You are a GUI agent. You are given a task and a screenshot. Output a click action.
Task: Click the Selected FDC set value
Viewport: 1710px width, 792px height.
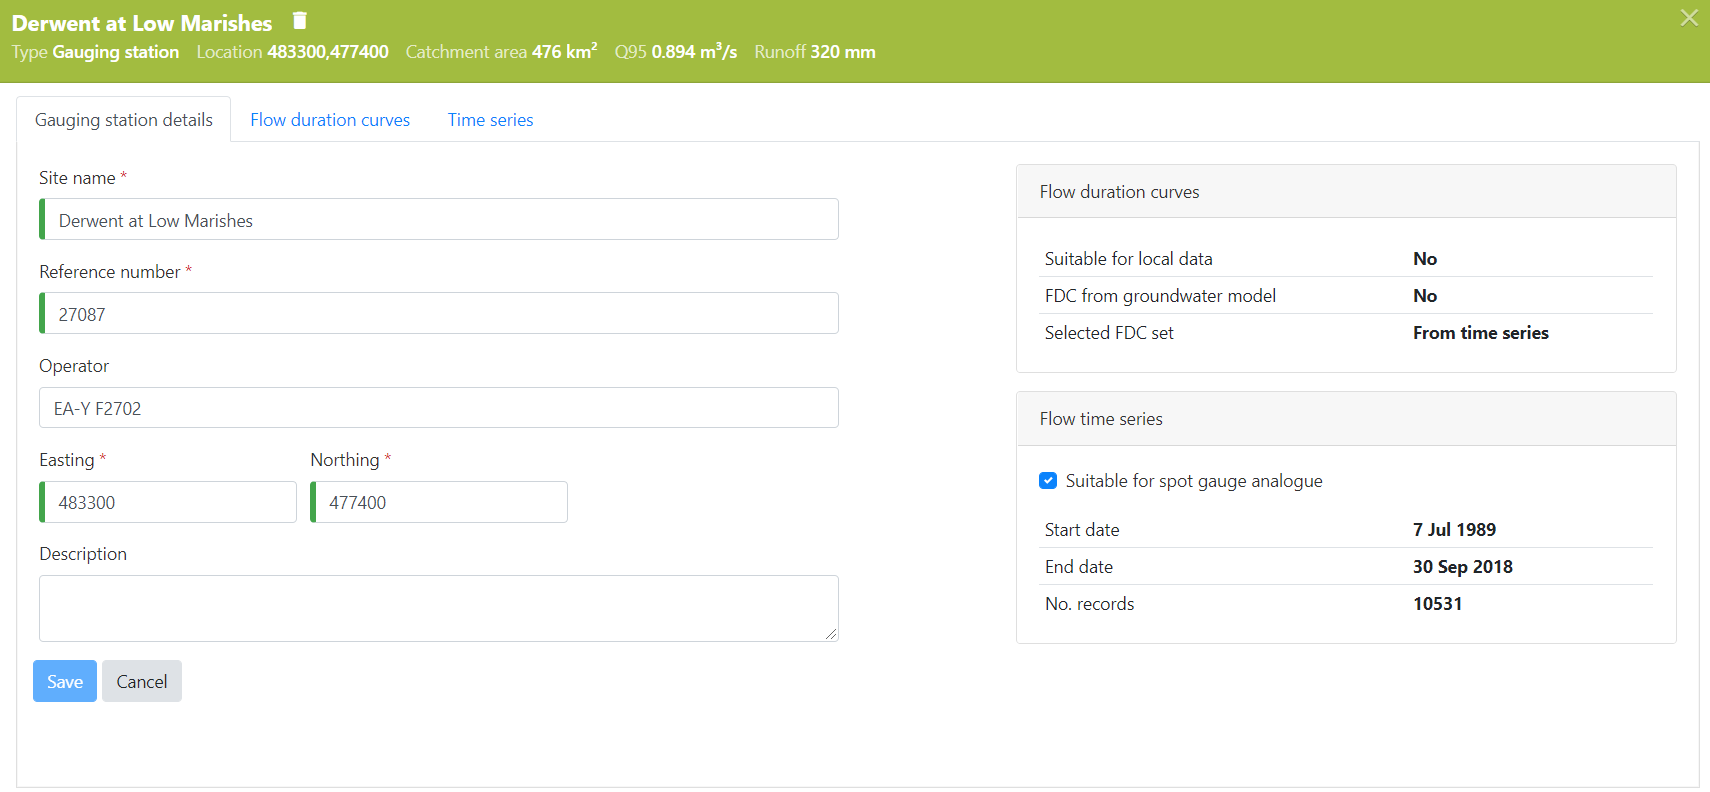[1480, 333]
